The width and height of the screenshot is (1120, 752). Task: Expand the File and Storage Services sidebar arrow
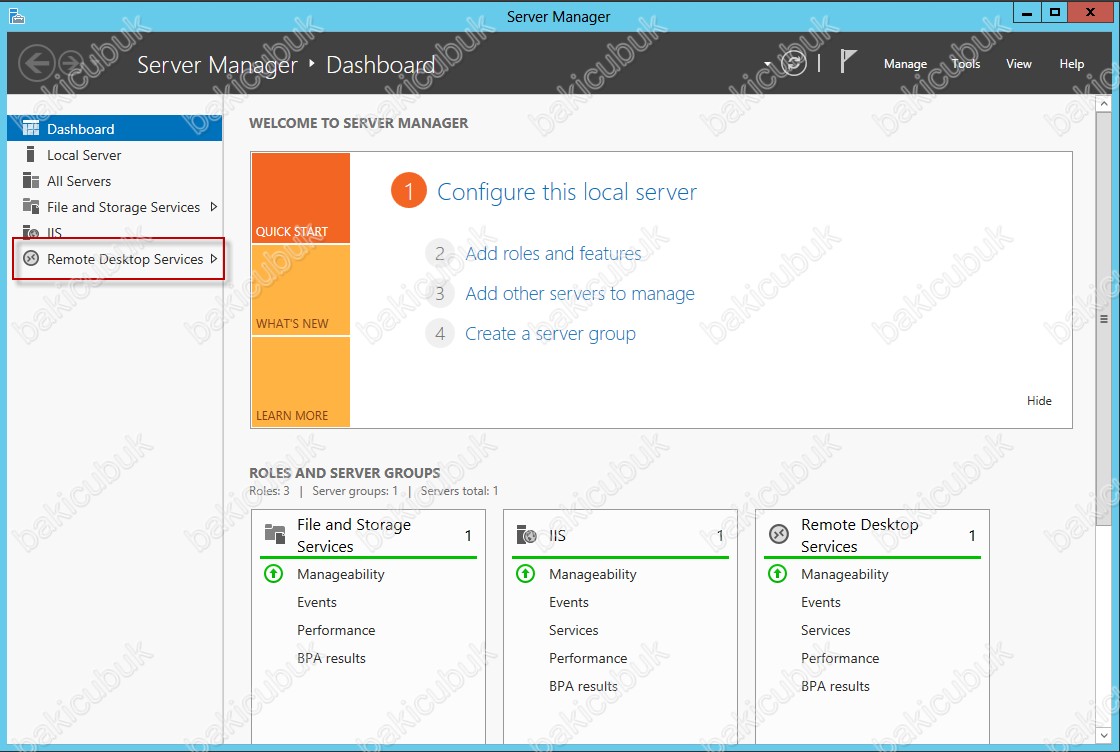214,206
